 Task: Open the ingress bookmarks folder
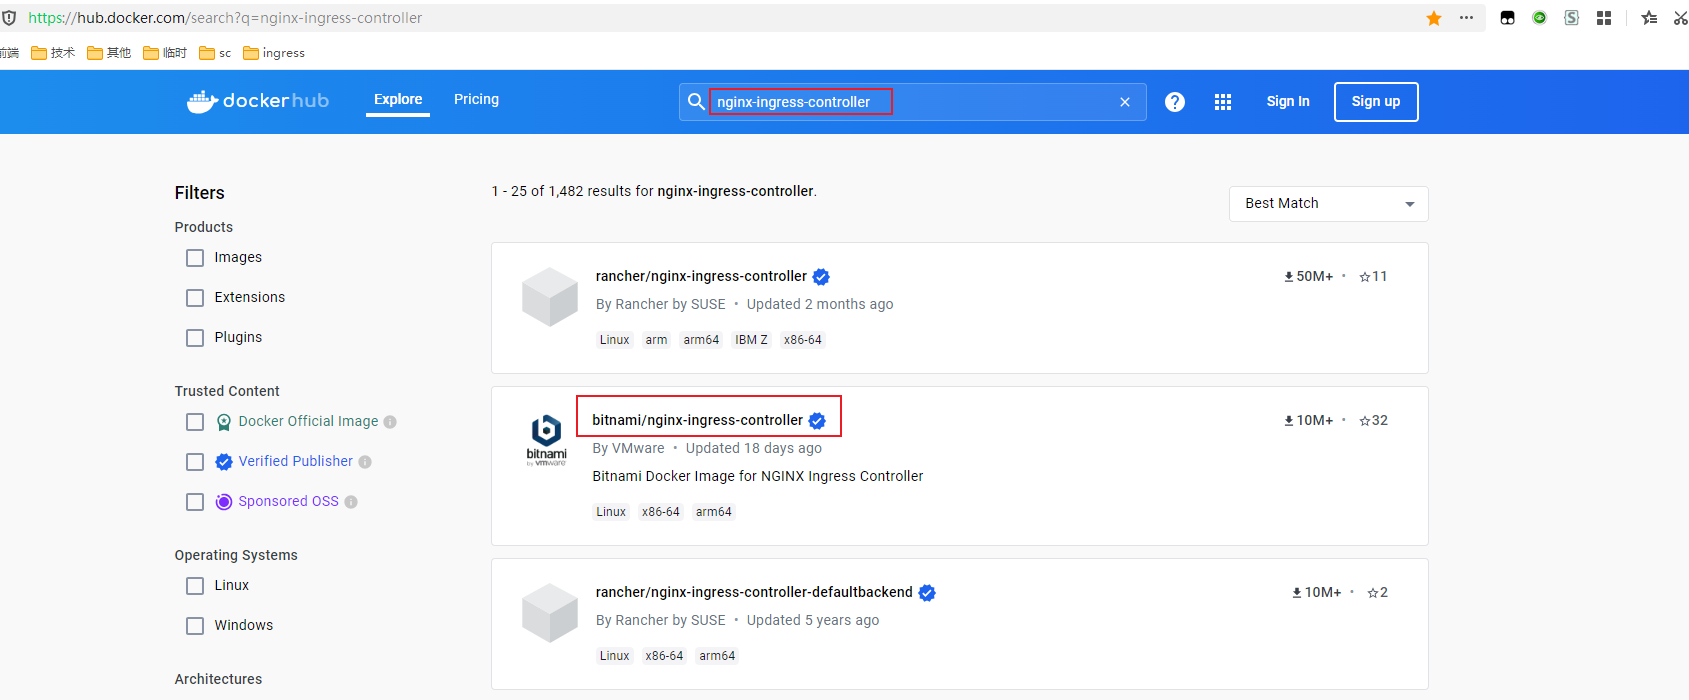(x=274, y=53)
